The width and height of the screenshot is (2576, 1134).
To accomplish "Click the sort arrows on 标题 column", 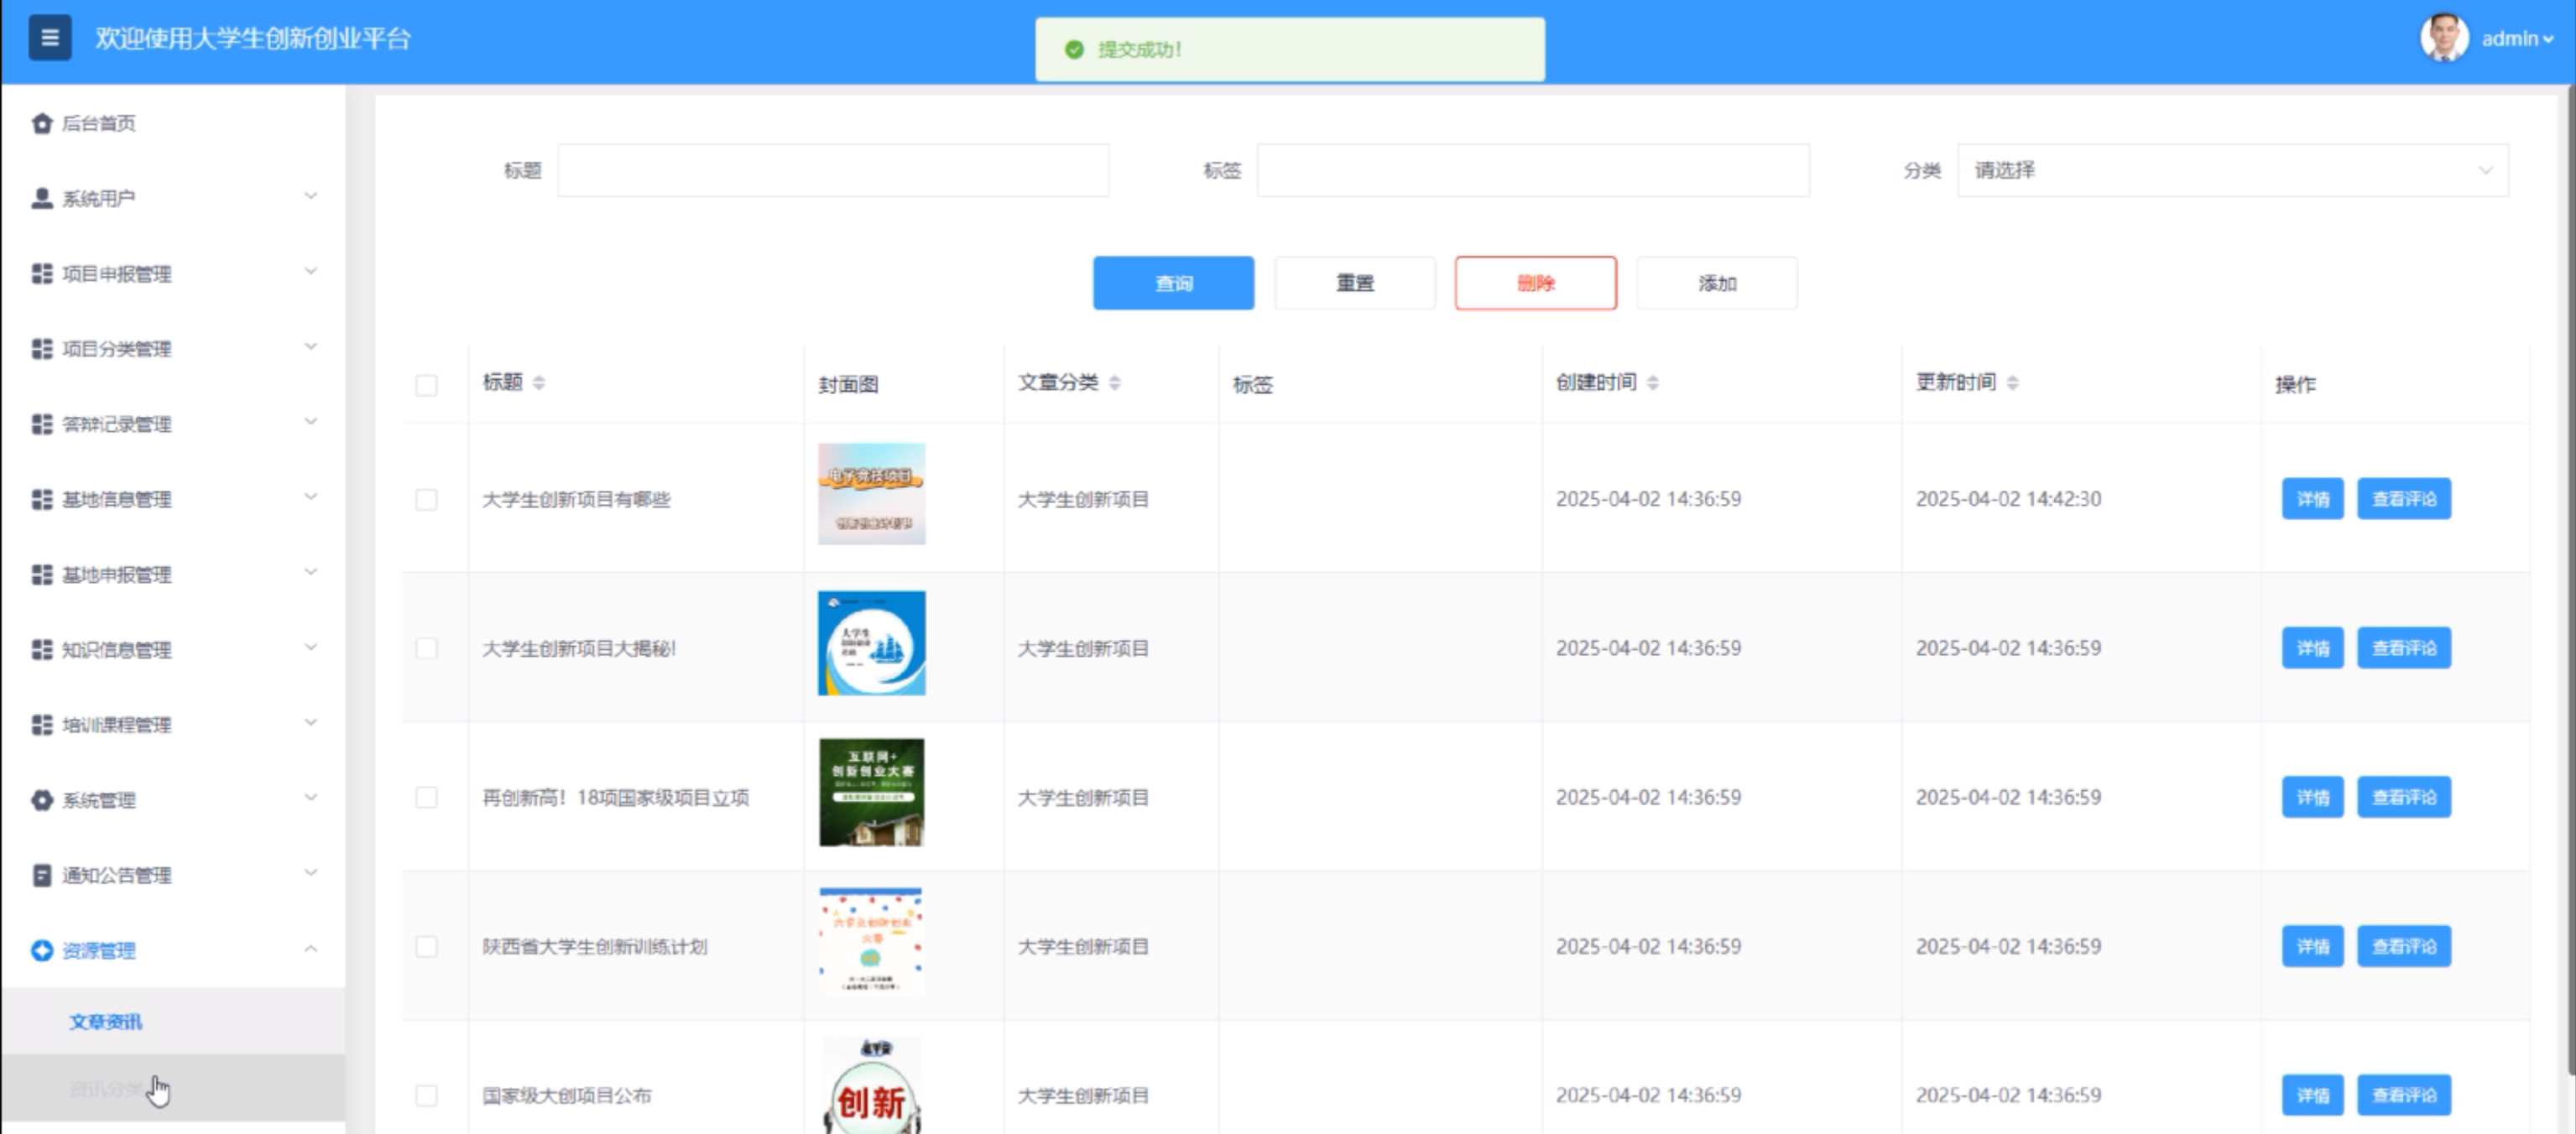I will [x=539, y=382].
